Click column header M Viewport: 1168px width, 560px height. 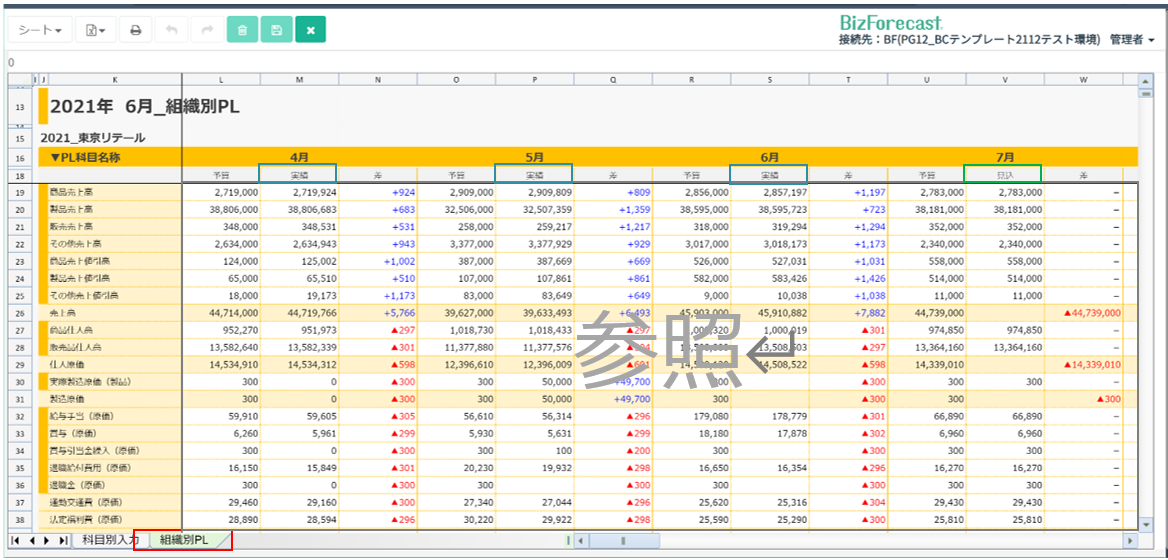[x=299, y=79]
